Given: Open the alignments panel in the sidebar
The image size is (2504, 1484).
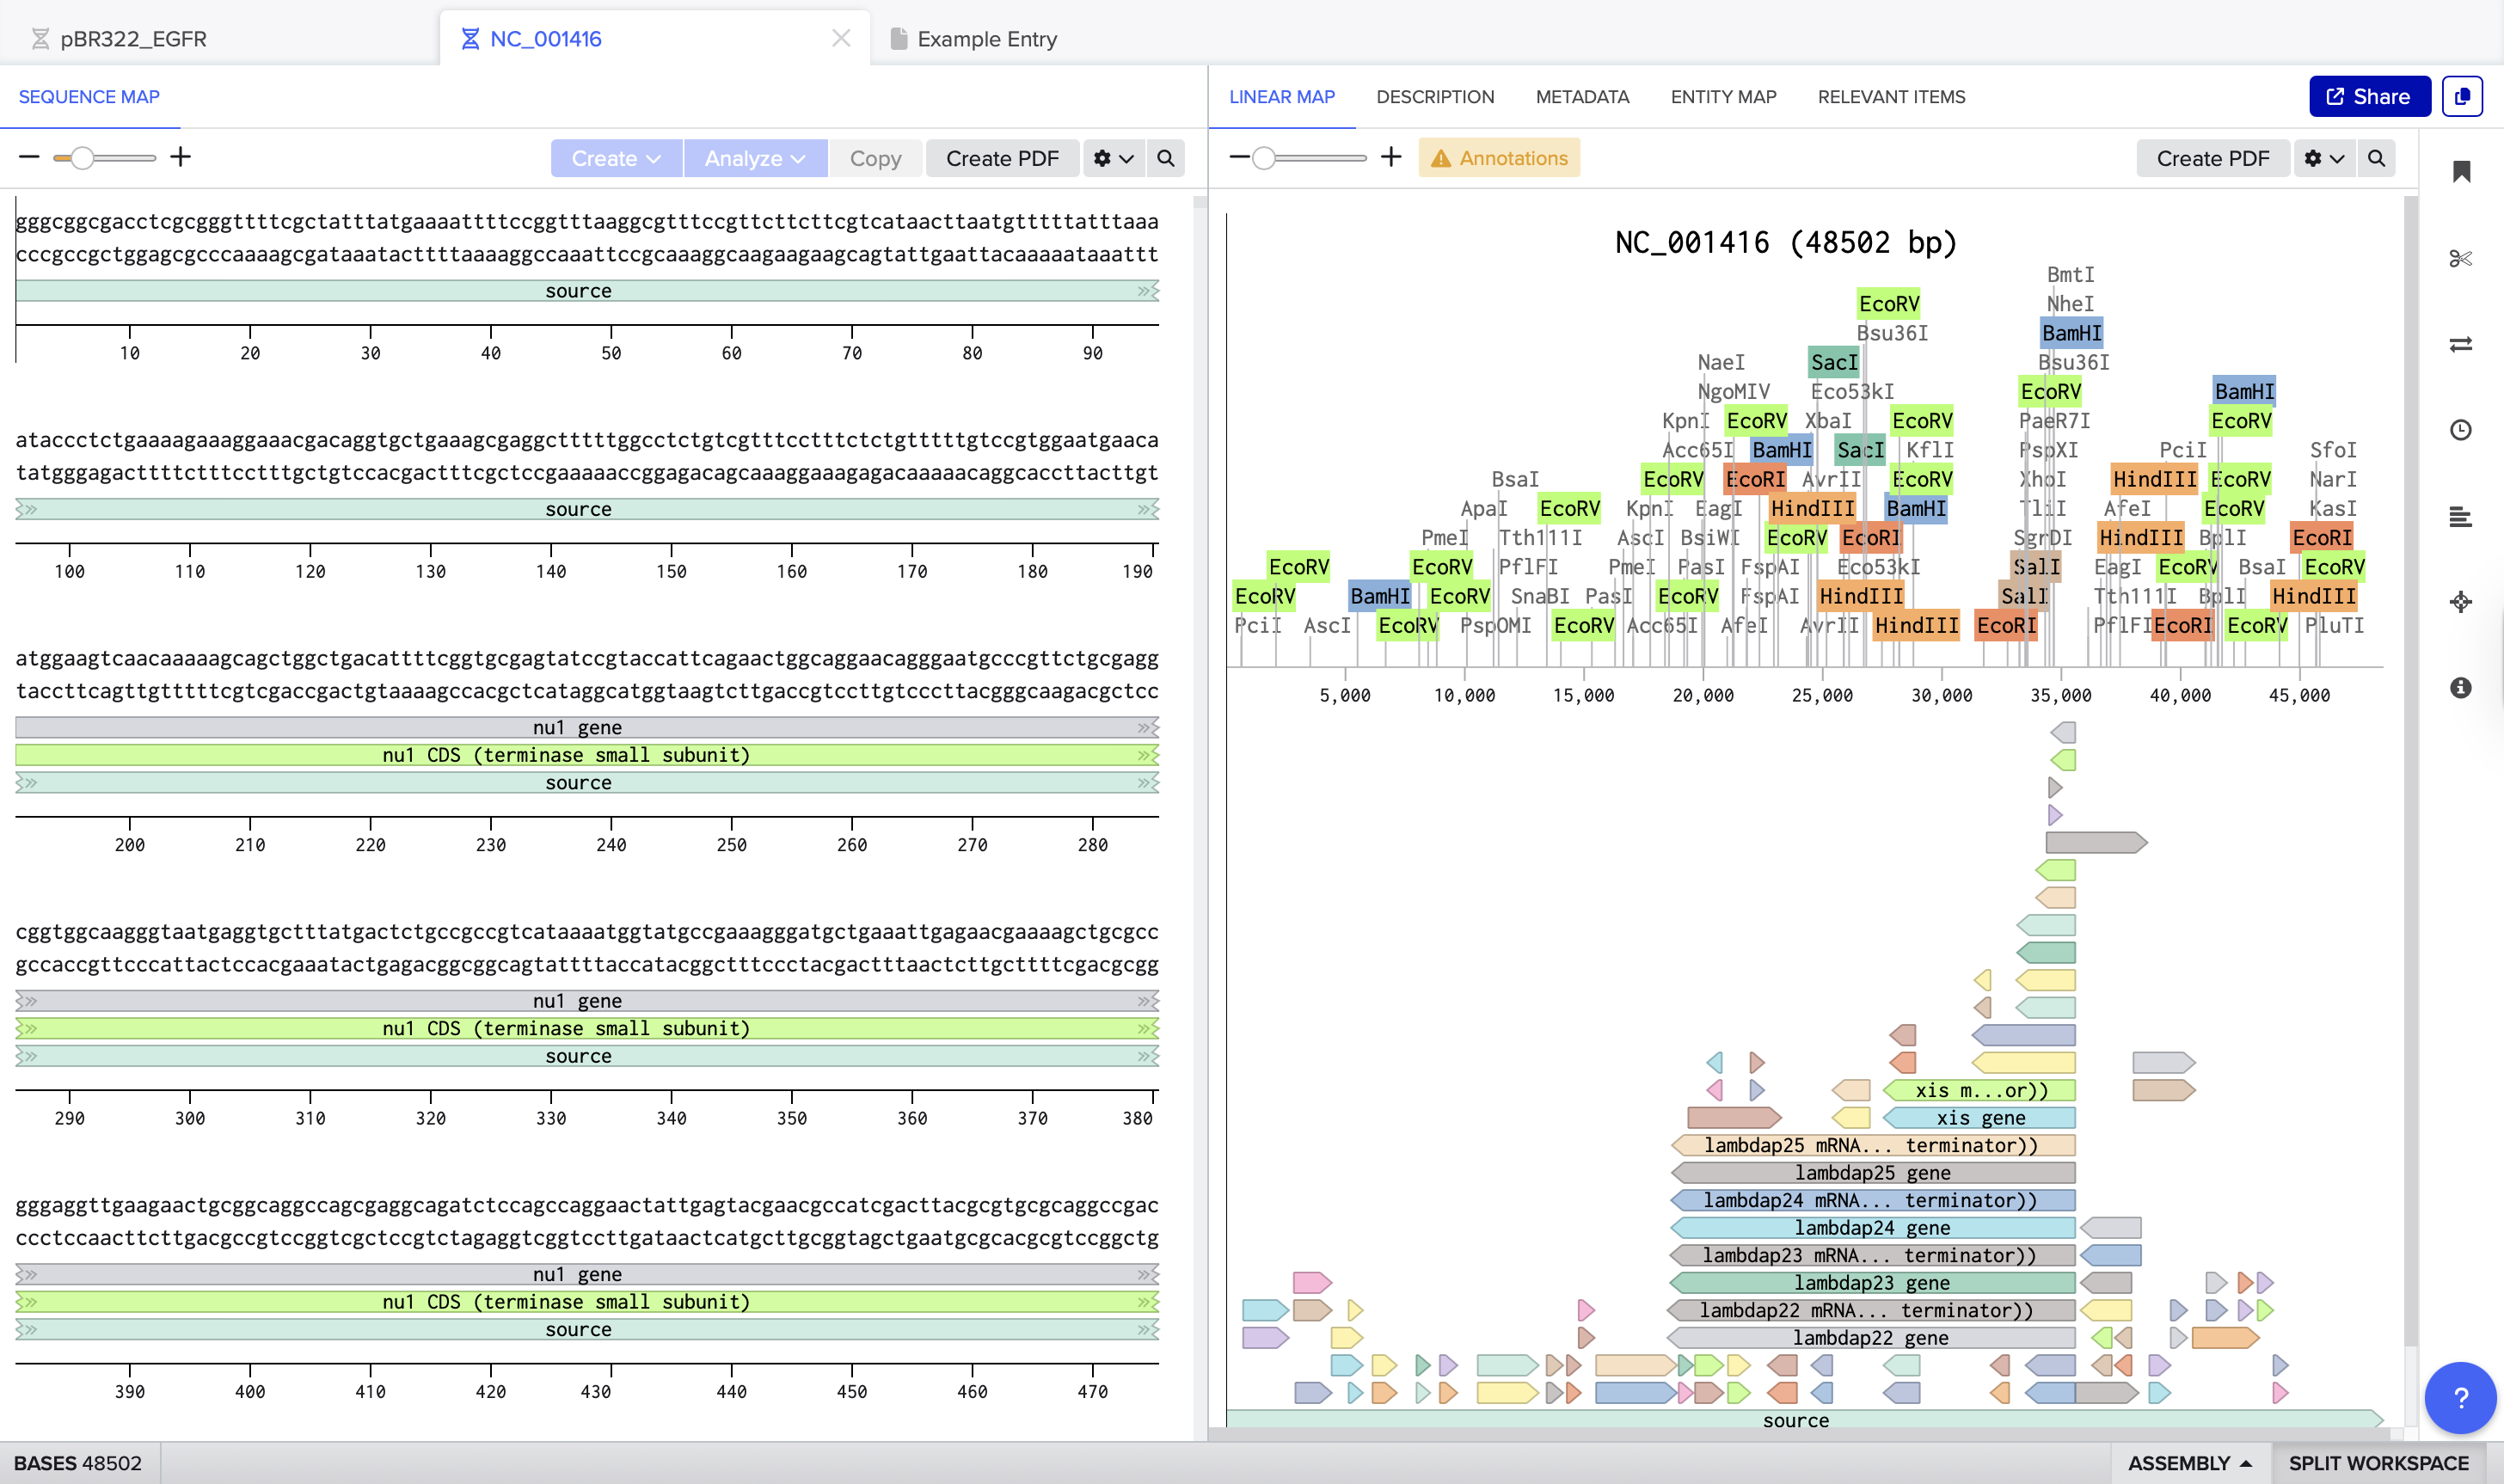Looking at the screenshot, I should (x=2461, y=517).
